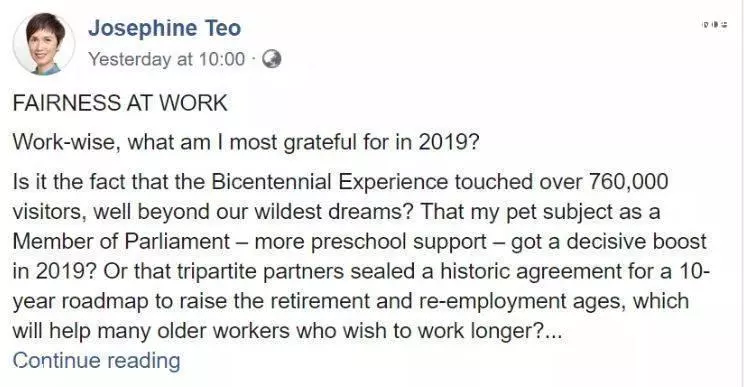Viewport: 744px width, 387px height.
Task: Click the 'year roadmap' text
Action: pyautogui.click(x=80, y=302)
